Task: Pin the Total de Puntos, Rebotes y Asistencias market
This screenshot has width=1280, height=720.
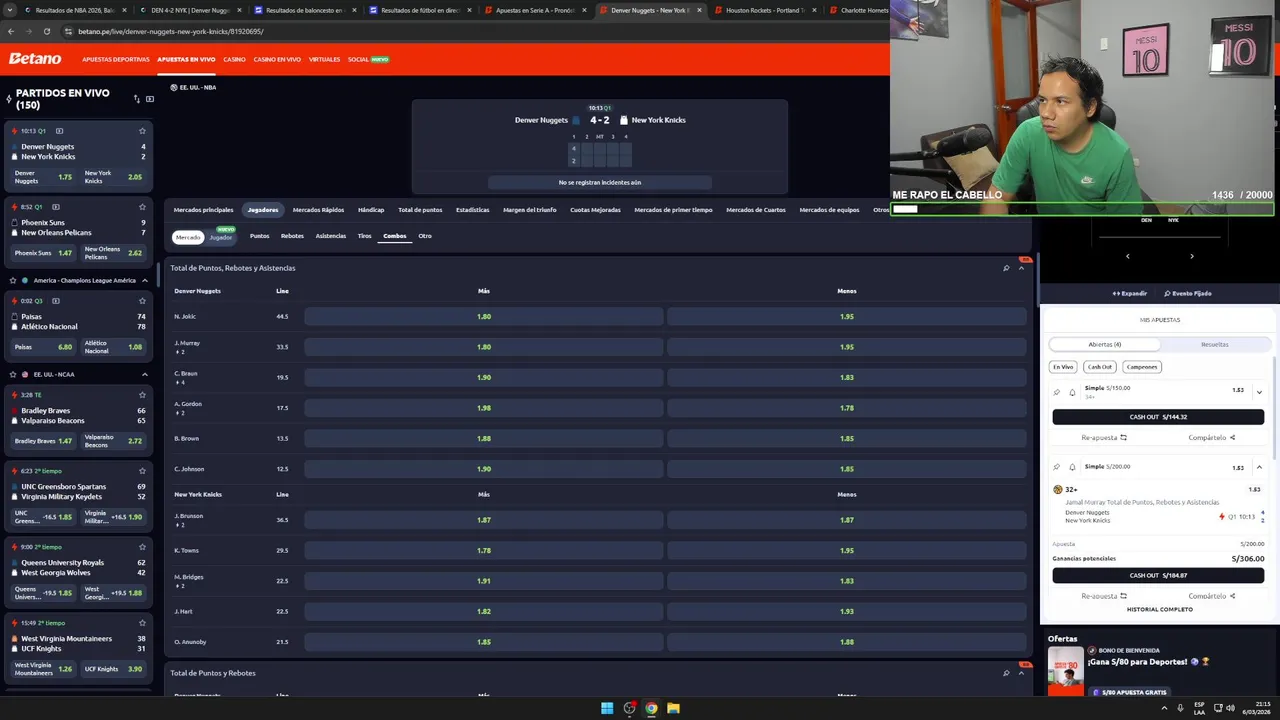Action: (x=1006, y=268)
